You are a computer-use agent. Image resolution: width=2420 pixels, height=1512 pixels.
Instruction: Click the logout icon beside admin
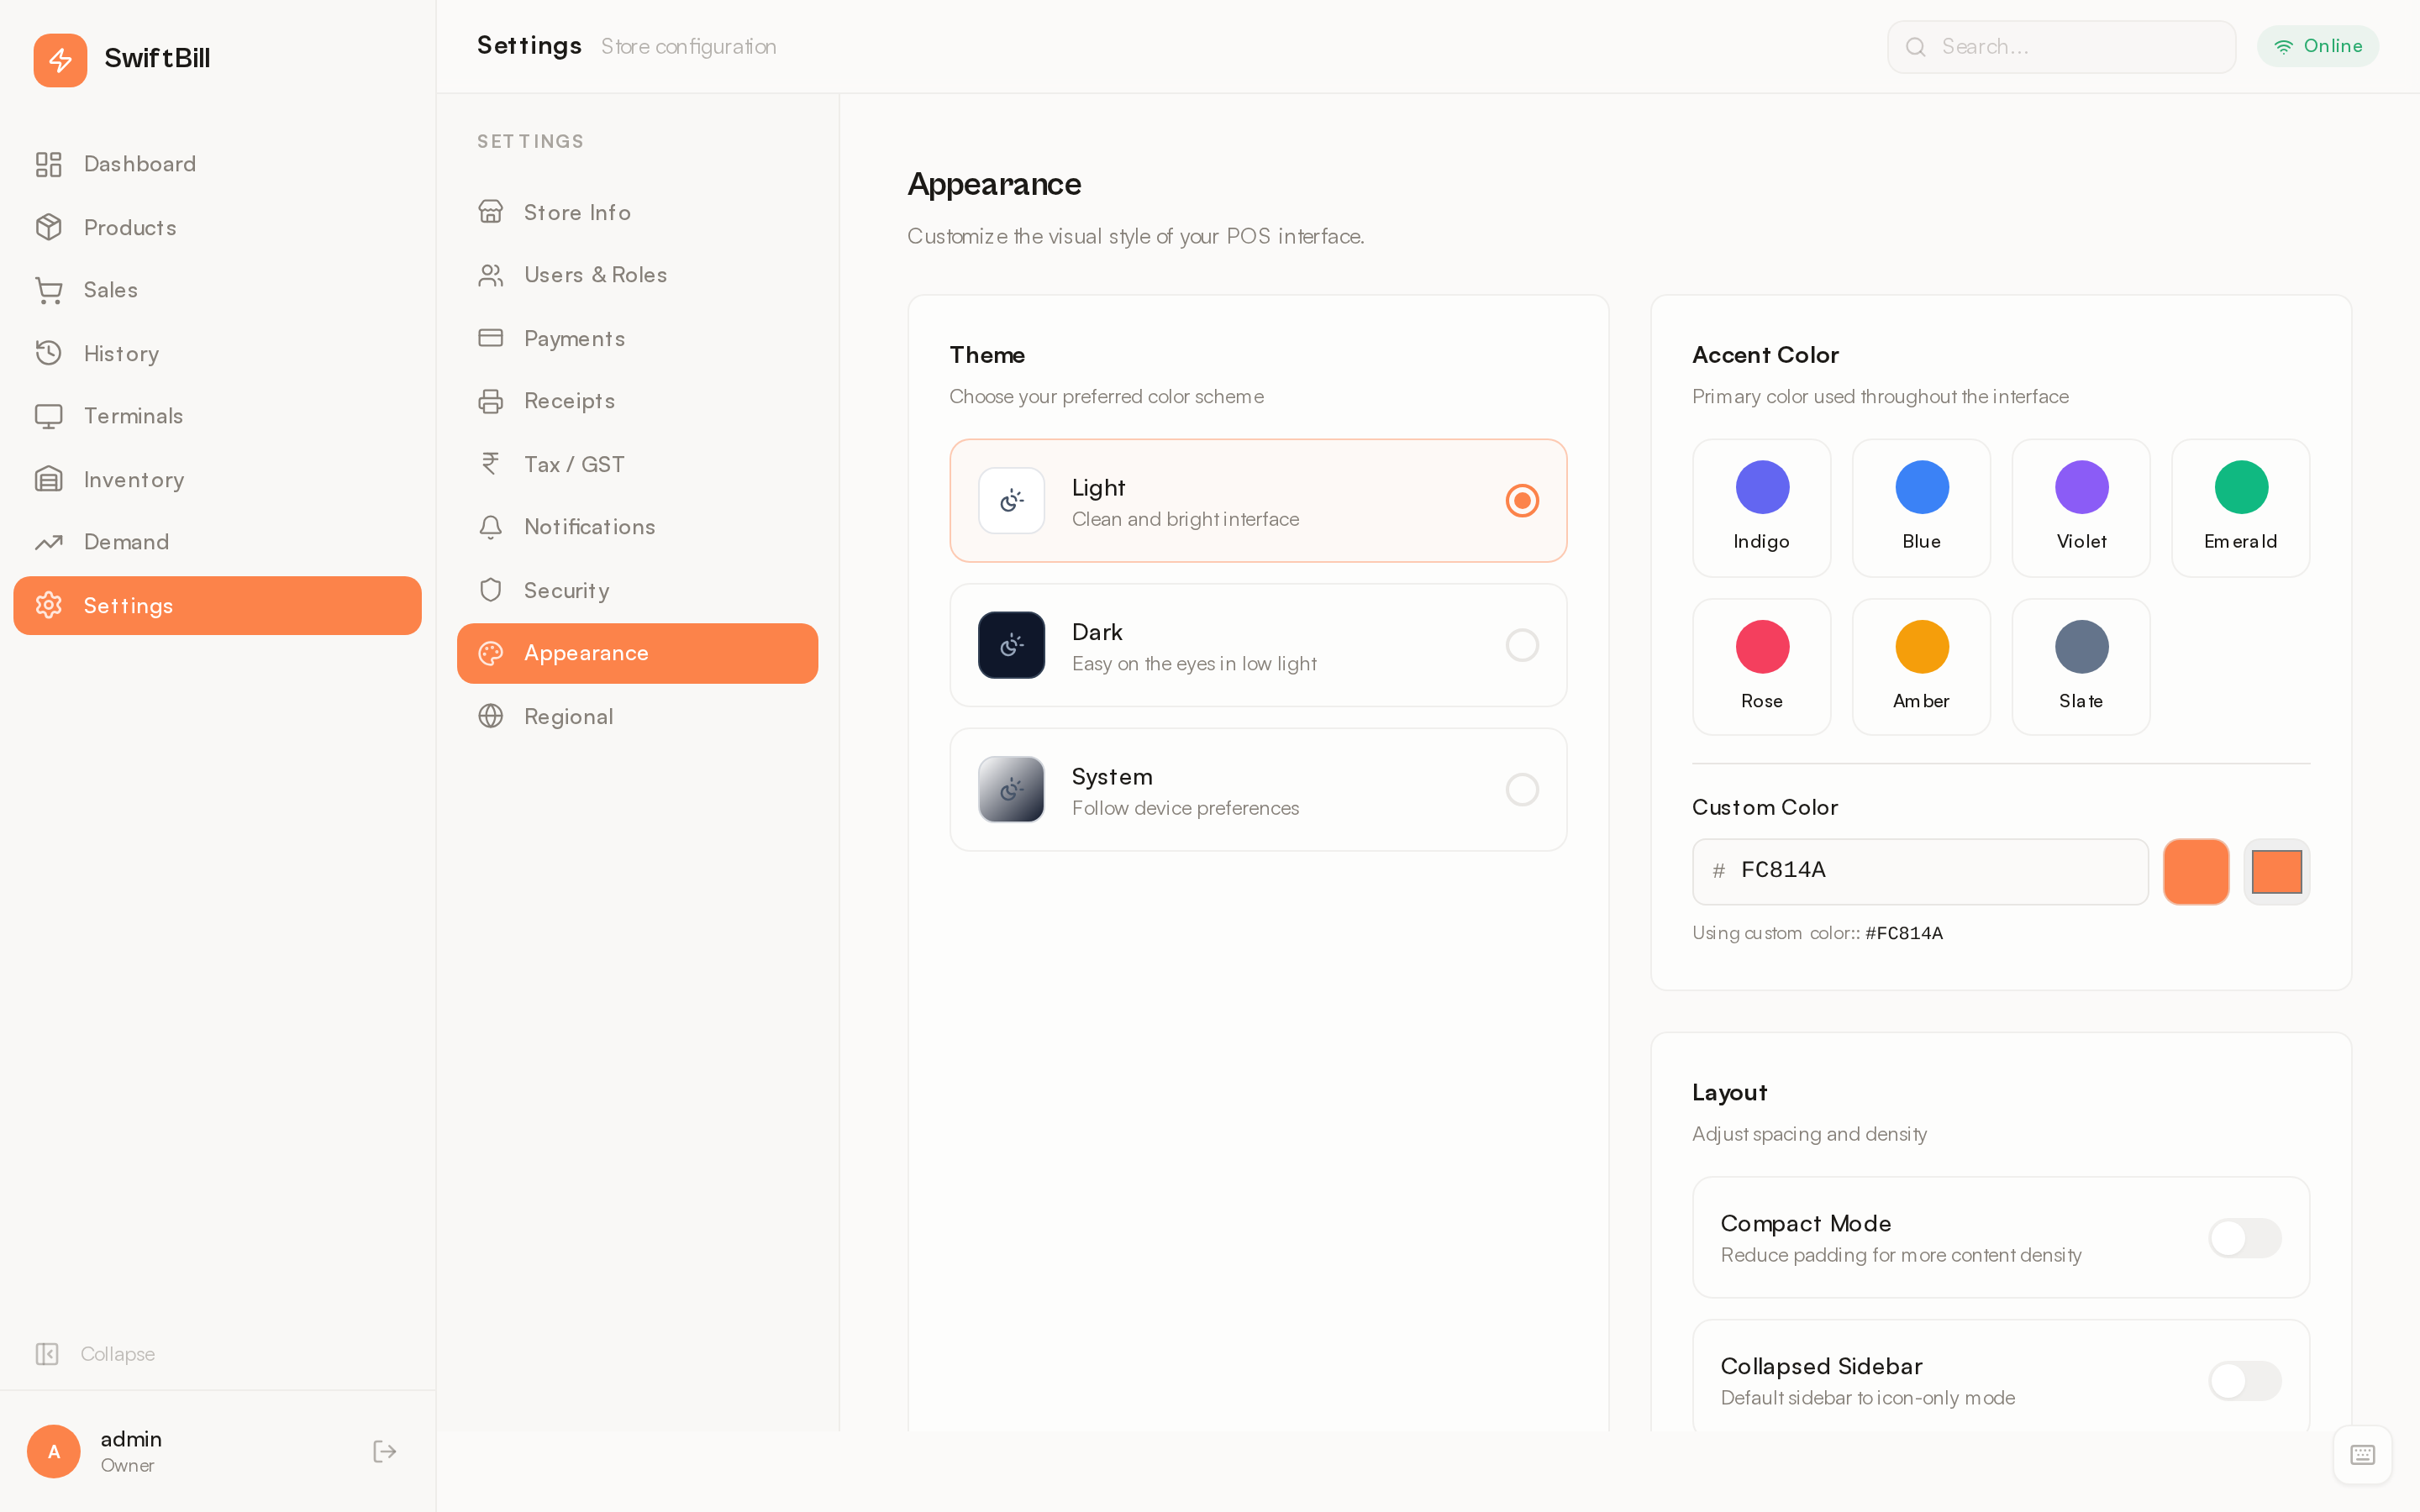point(385,1451)
